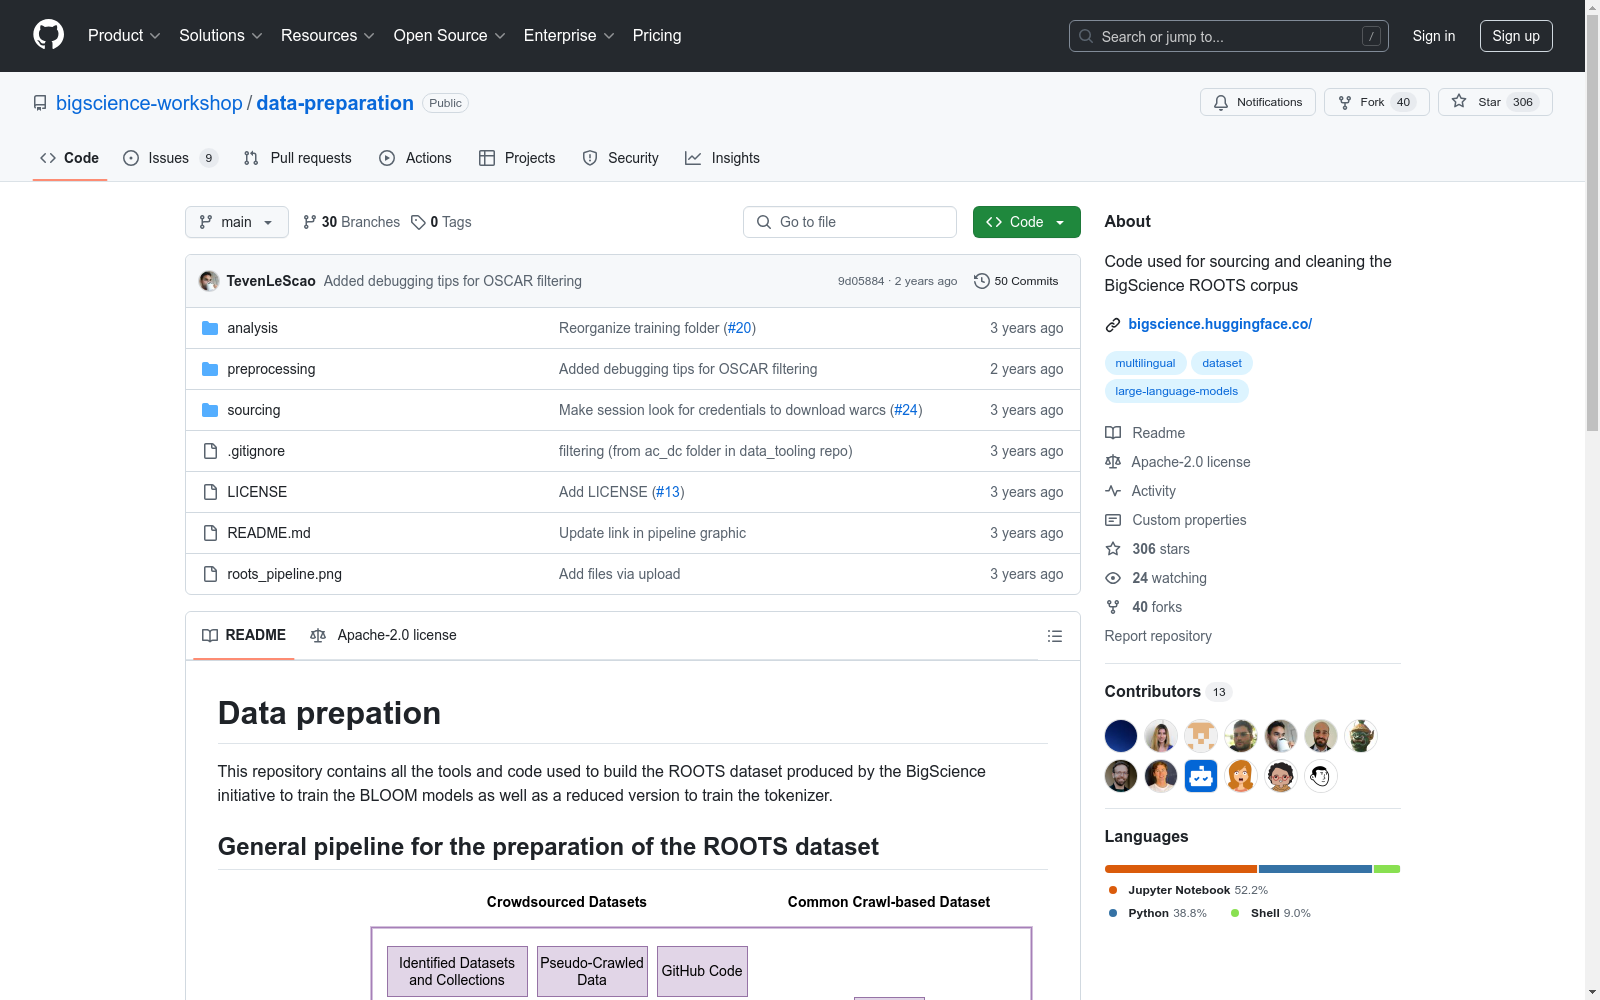Click the link icon beside bigscience.huggingface.co
1600x1000 pixels.
(x=1113, y=325)
